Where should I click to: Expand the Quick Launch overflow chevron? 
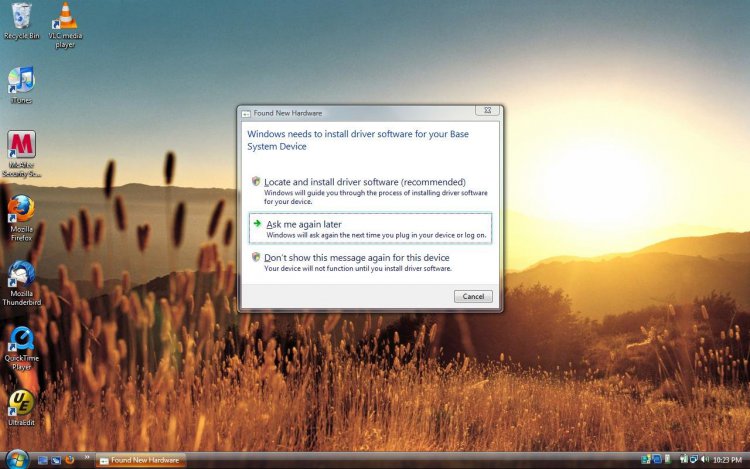click(x=87, y=458)
